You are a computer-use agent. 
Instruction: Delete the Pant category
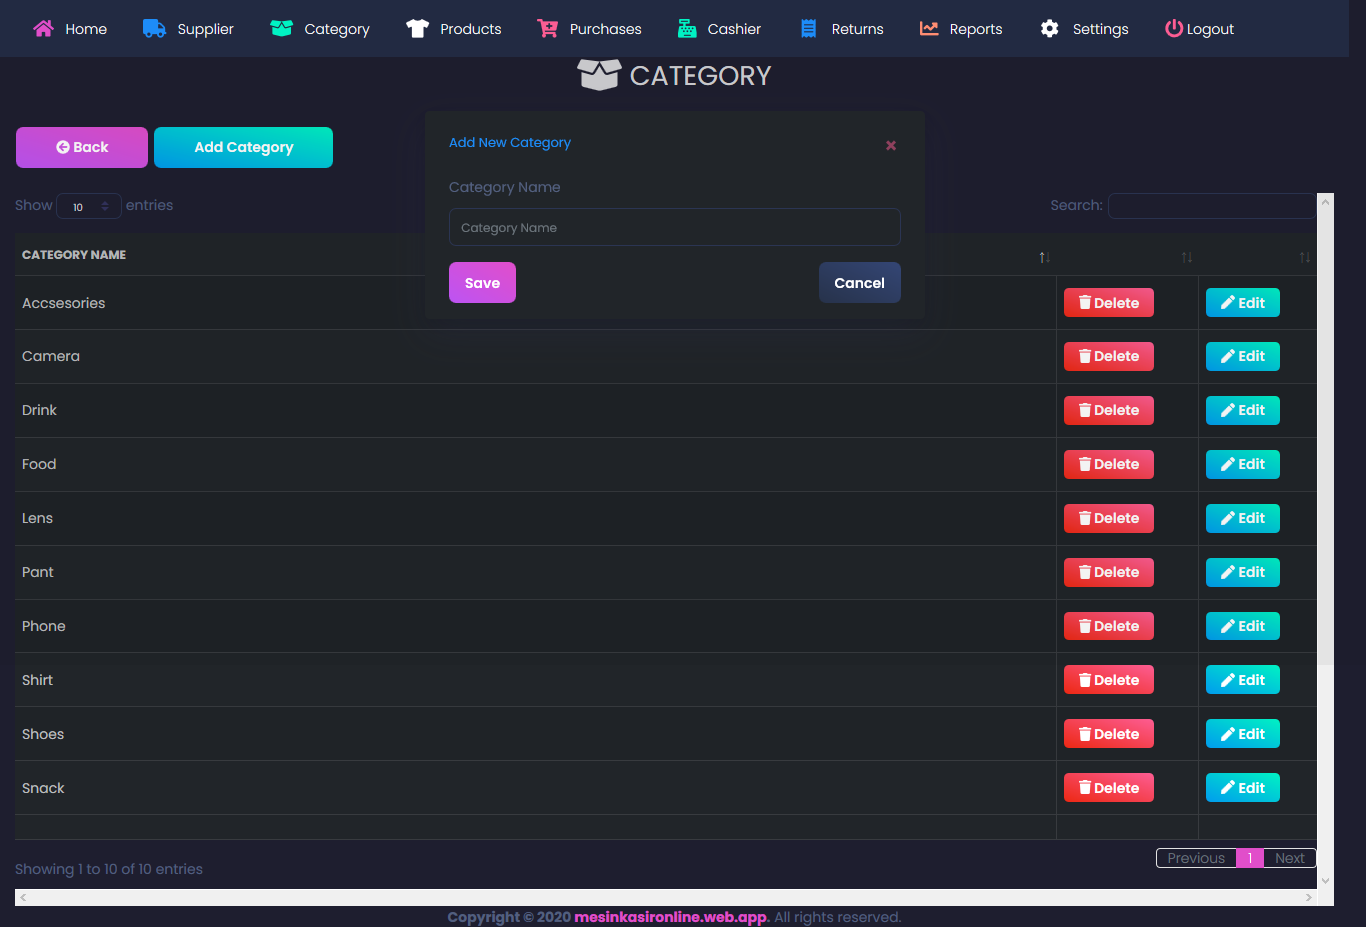click(x=1109, y=572)
